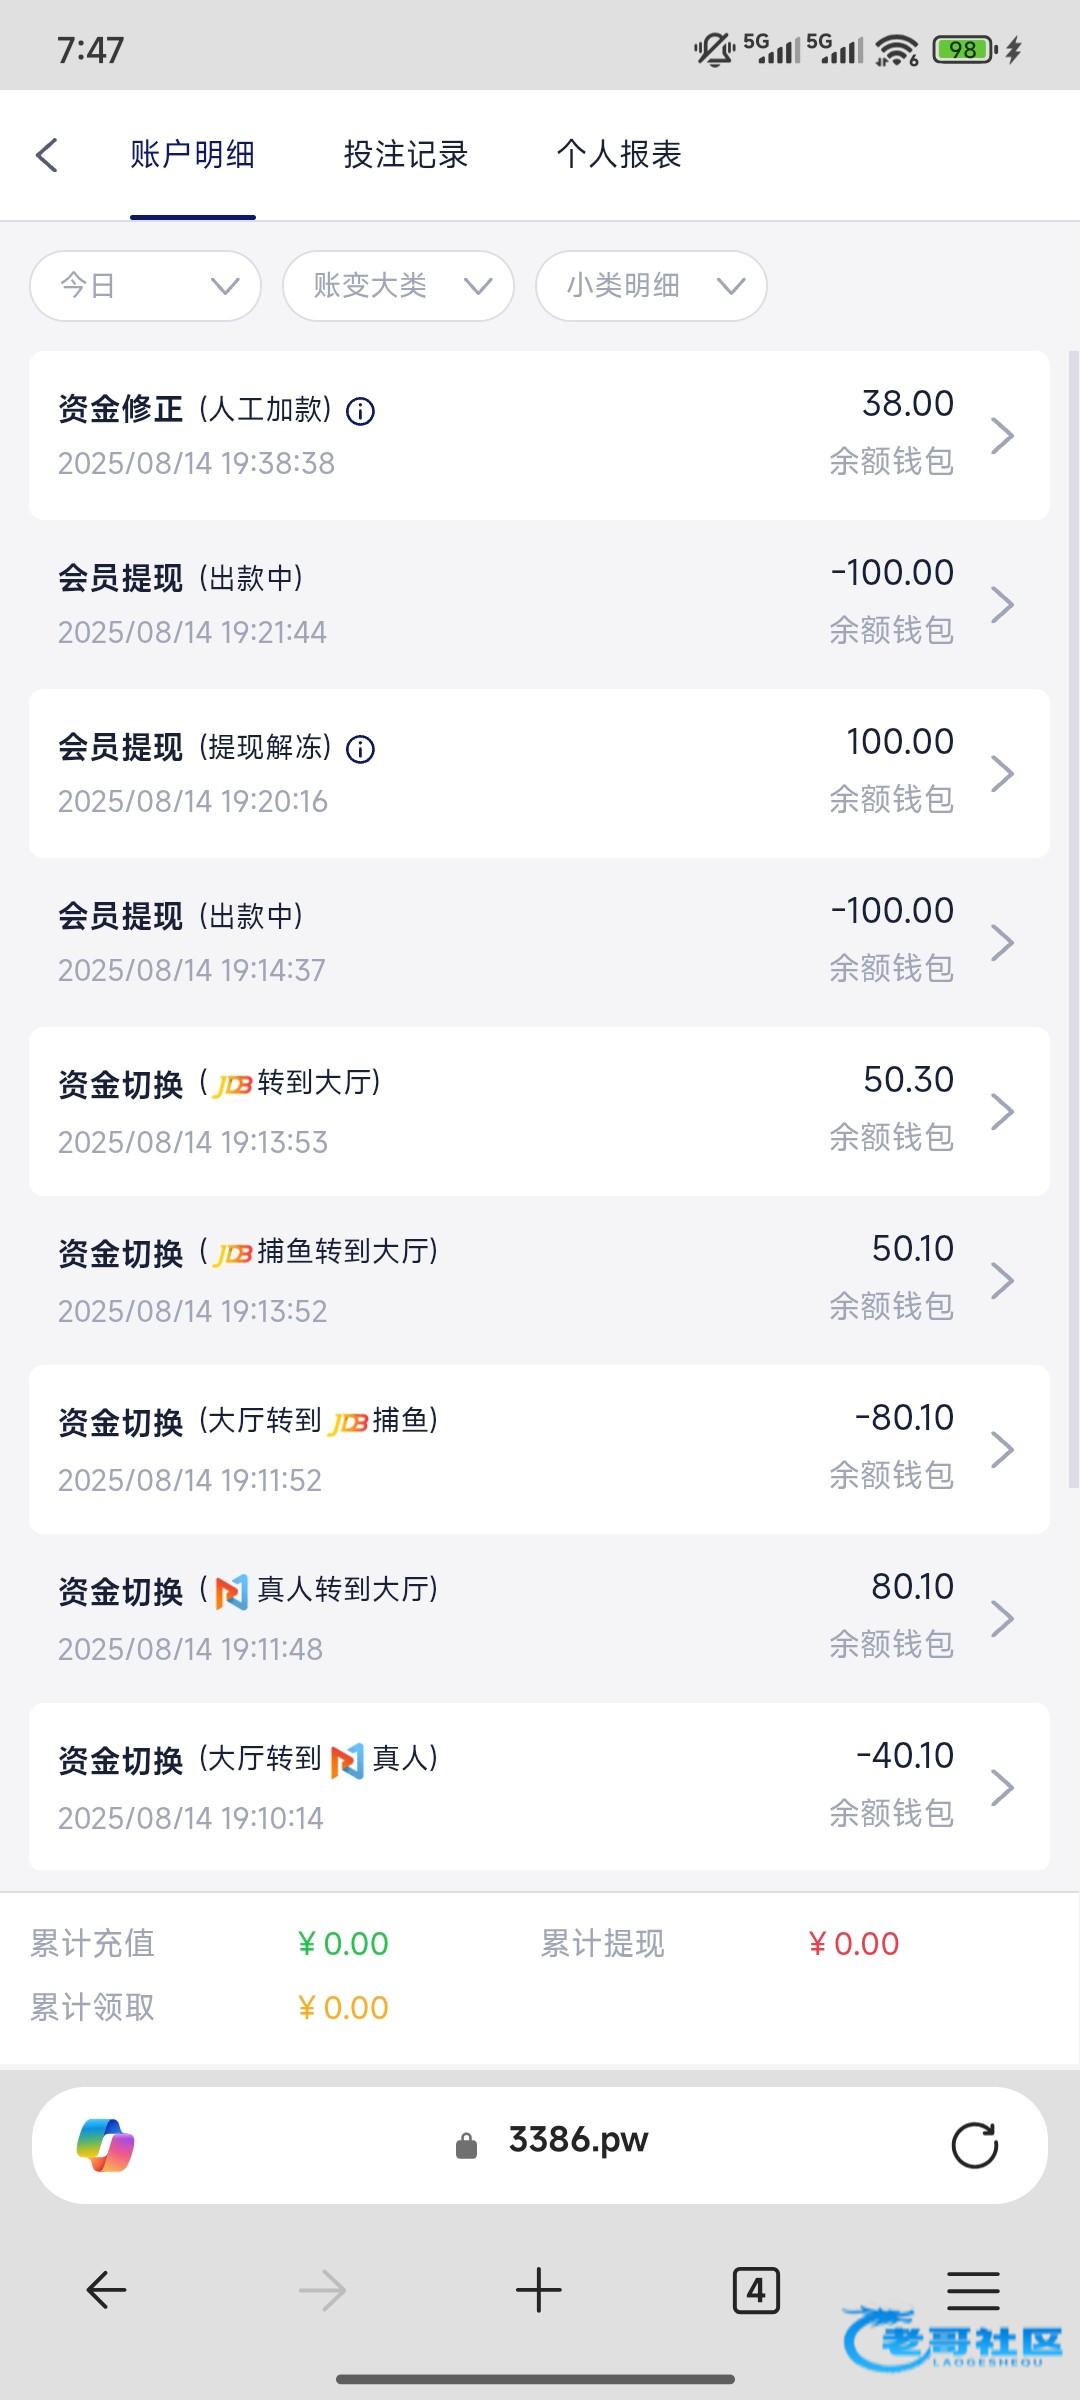Open the 账变大类 category dropdown
Image resolution: width=1080 pixels, height=2400 pixels.
tap(399, 286)
